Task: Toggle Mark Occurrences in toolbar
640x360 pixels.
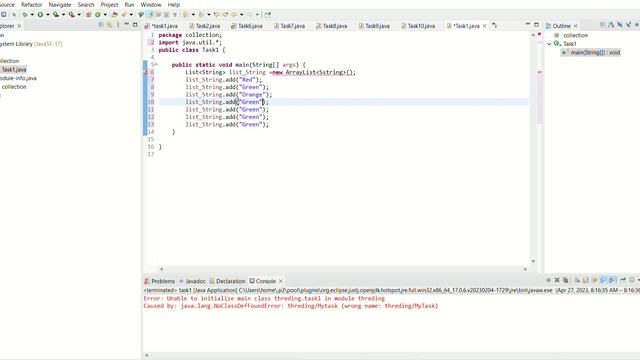Action: click(150, 14)
